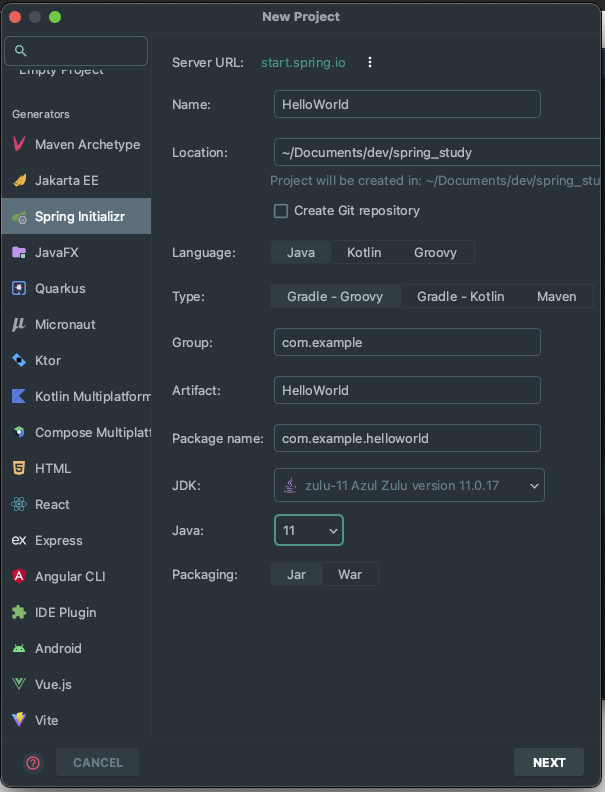
Task: Click the Name field containing HelloWorld
Action: (x=407, y=104)
